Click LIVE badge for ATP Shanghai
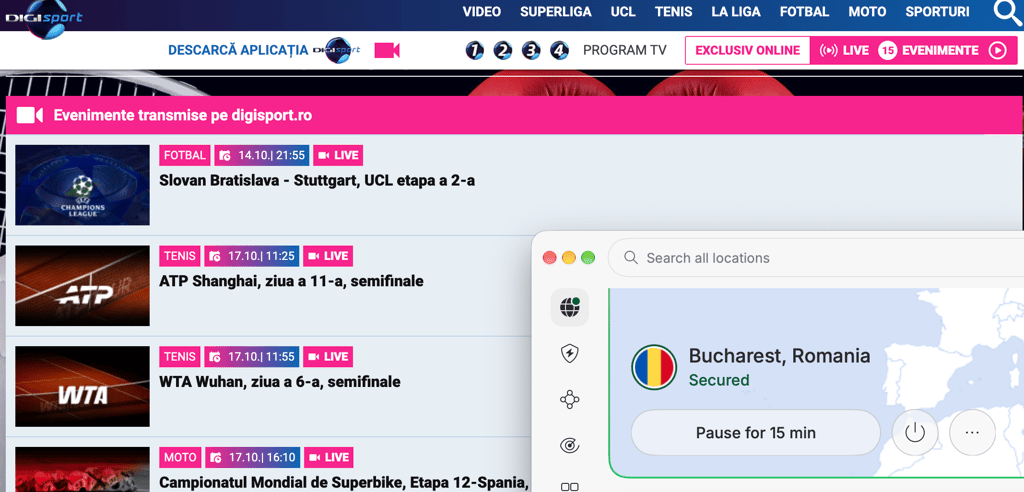This screenshot has height=492, width=1024. click(x=328, y=256)
